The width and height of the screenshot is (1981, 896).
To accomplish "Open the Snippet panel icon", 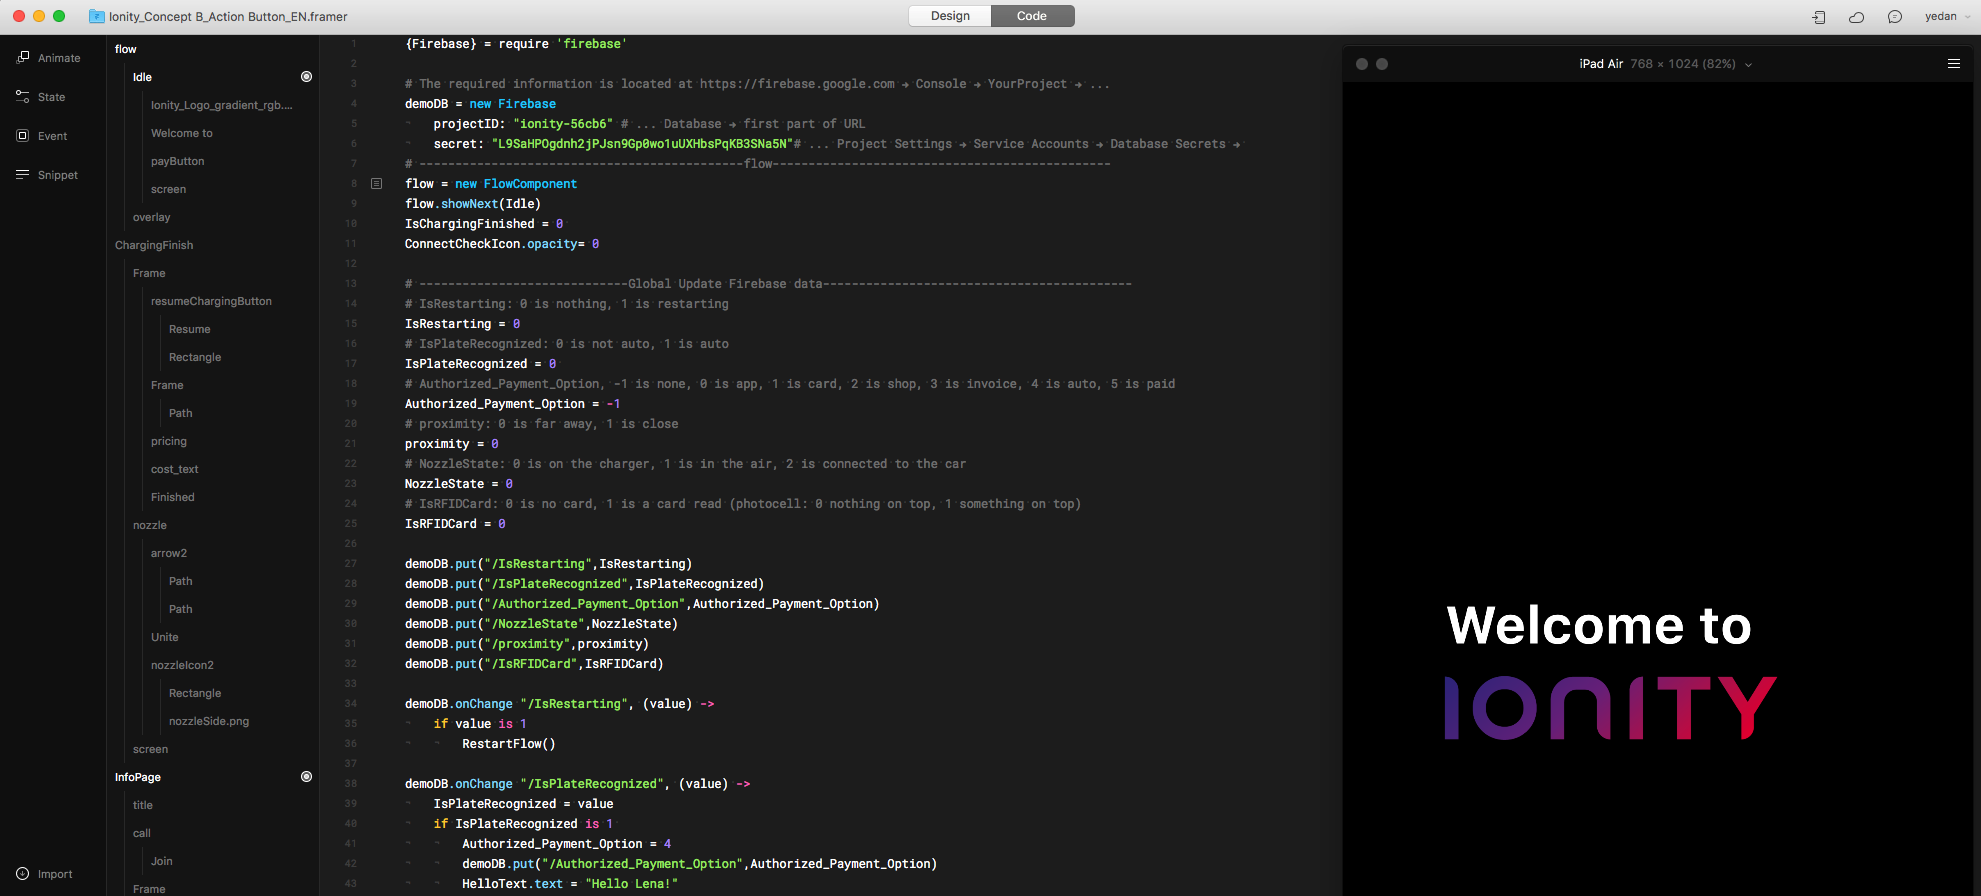I will (x=23, y=175).
